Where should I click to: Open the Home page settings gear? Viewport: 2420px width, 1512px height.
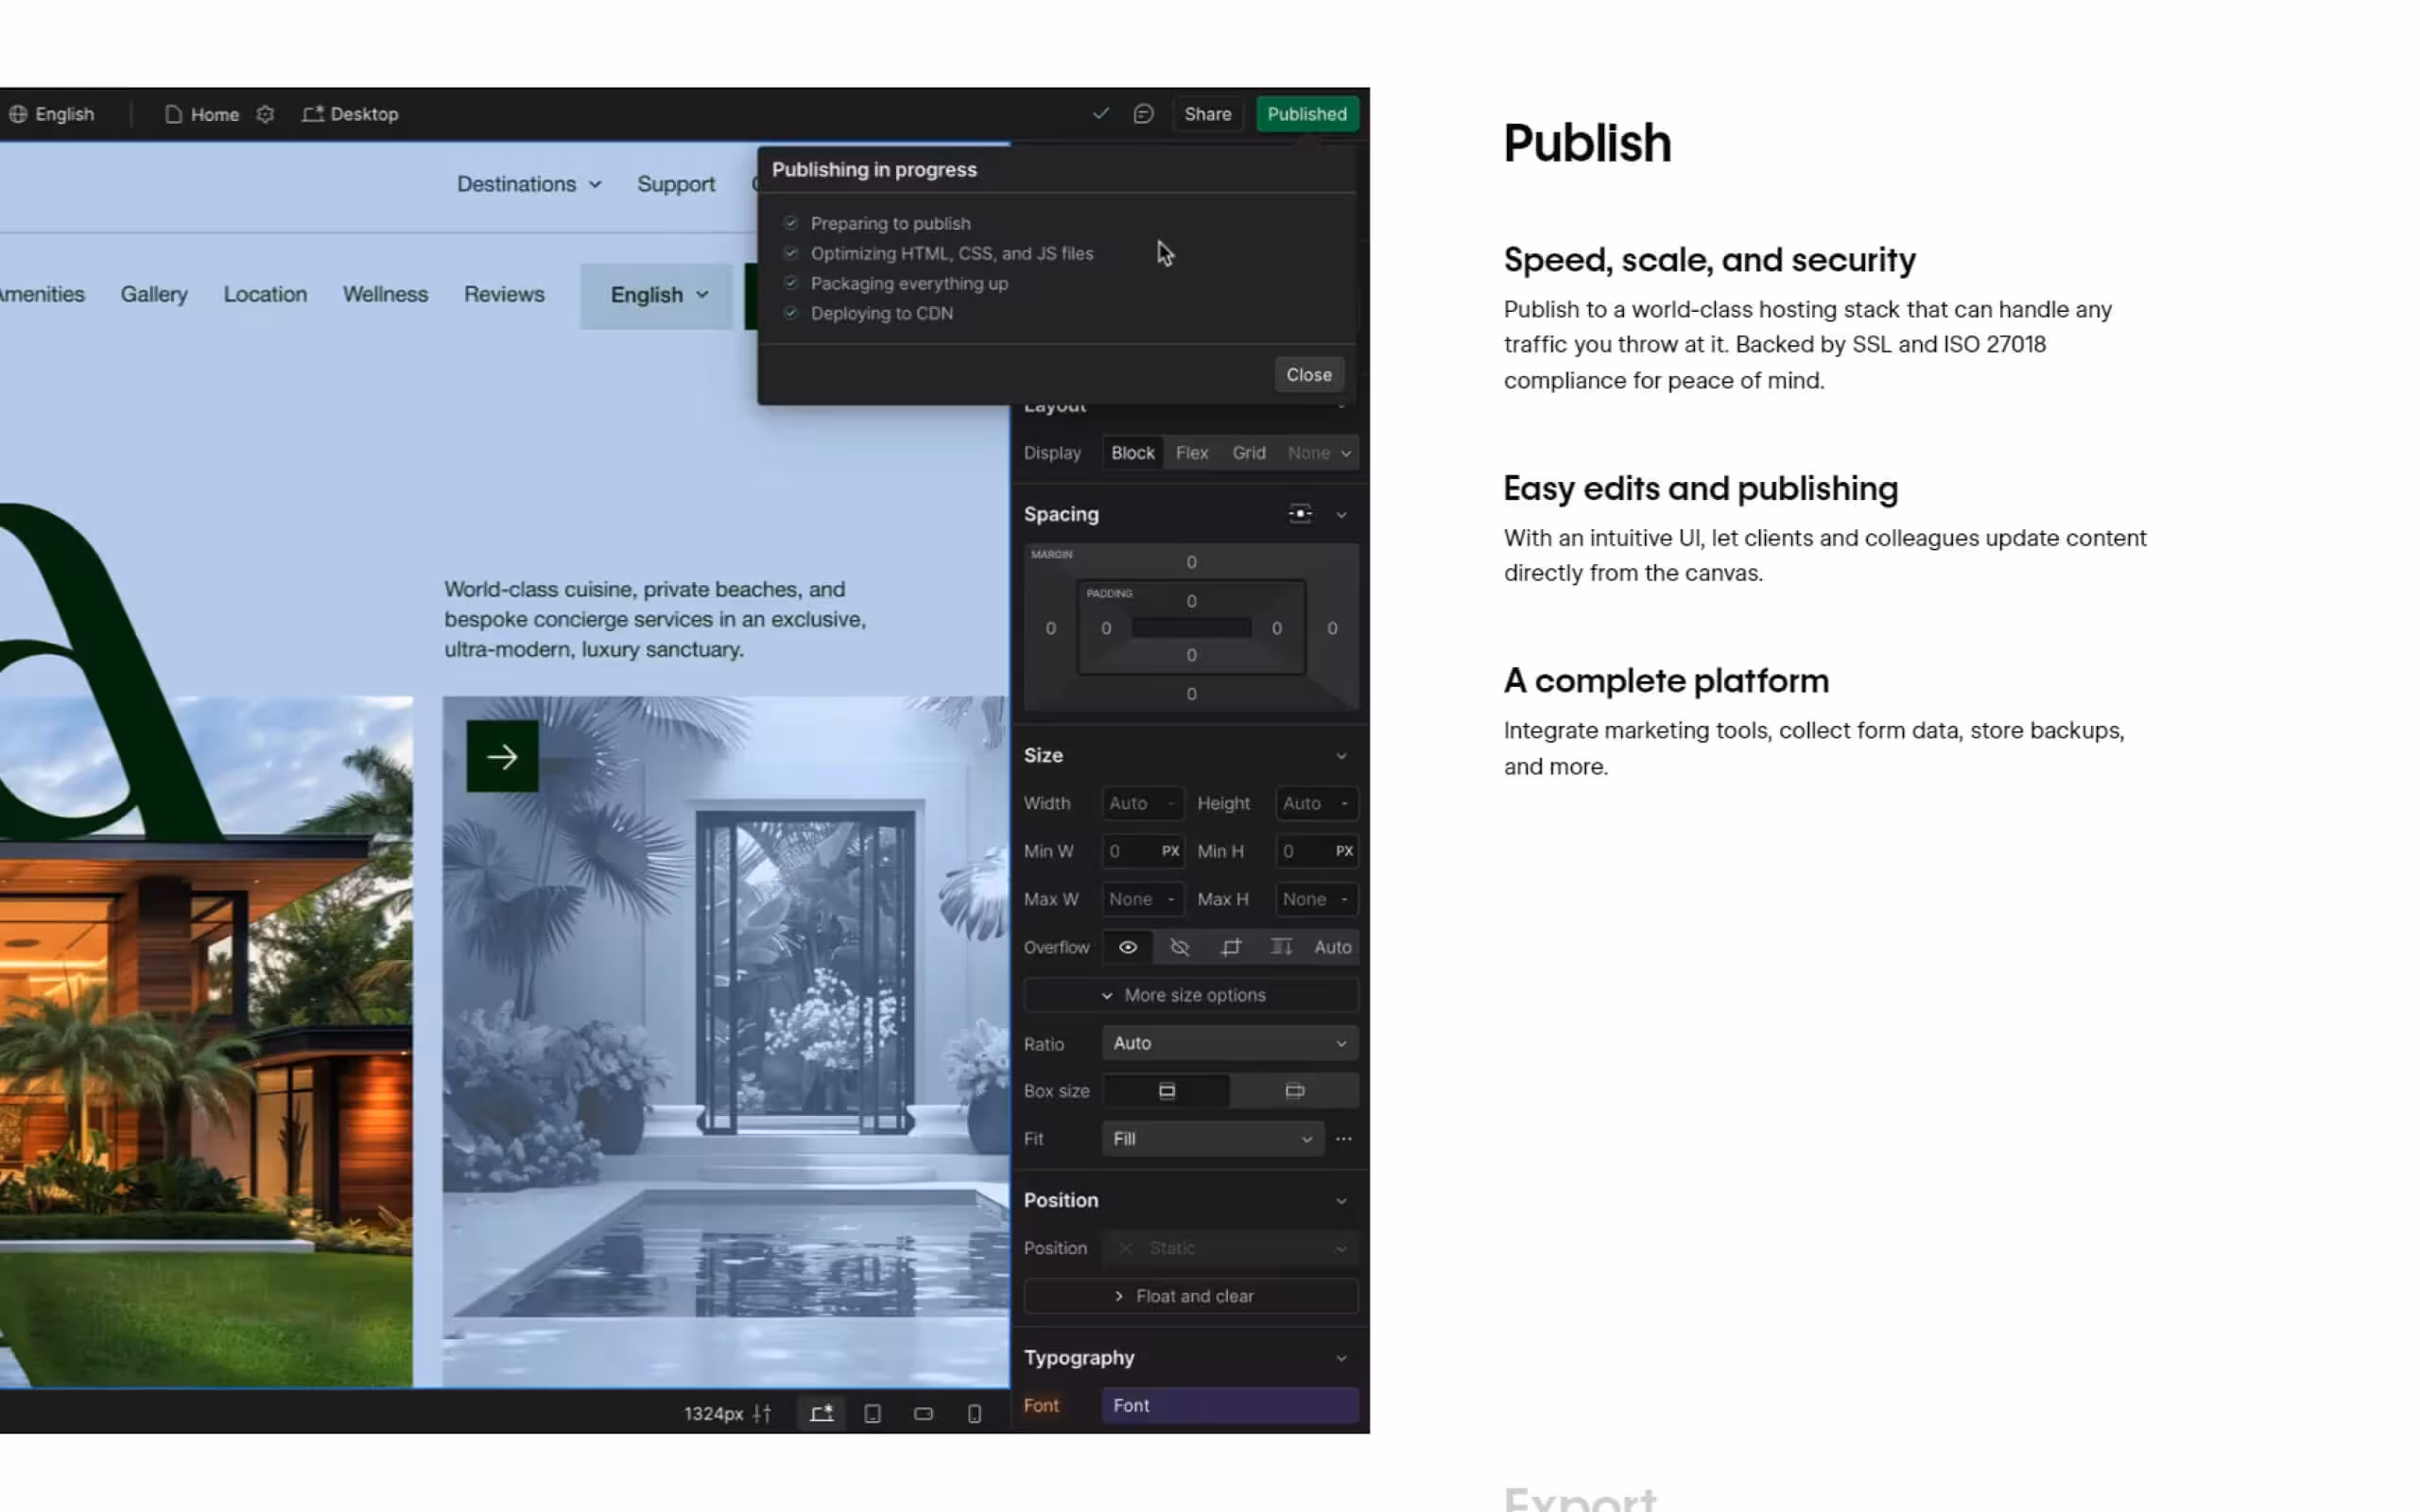[265, 114]
